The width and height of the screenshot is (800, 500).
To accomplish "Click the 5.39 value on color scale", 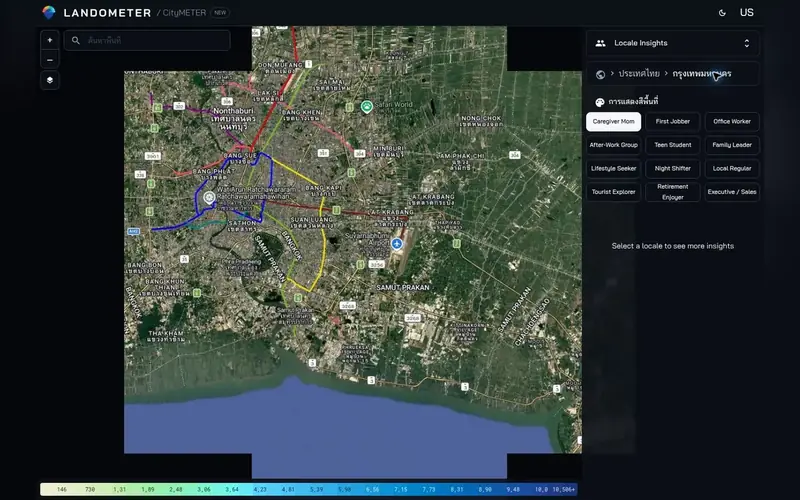I will 316,489.
